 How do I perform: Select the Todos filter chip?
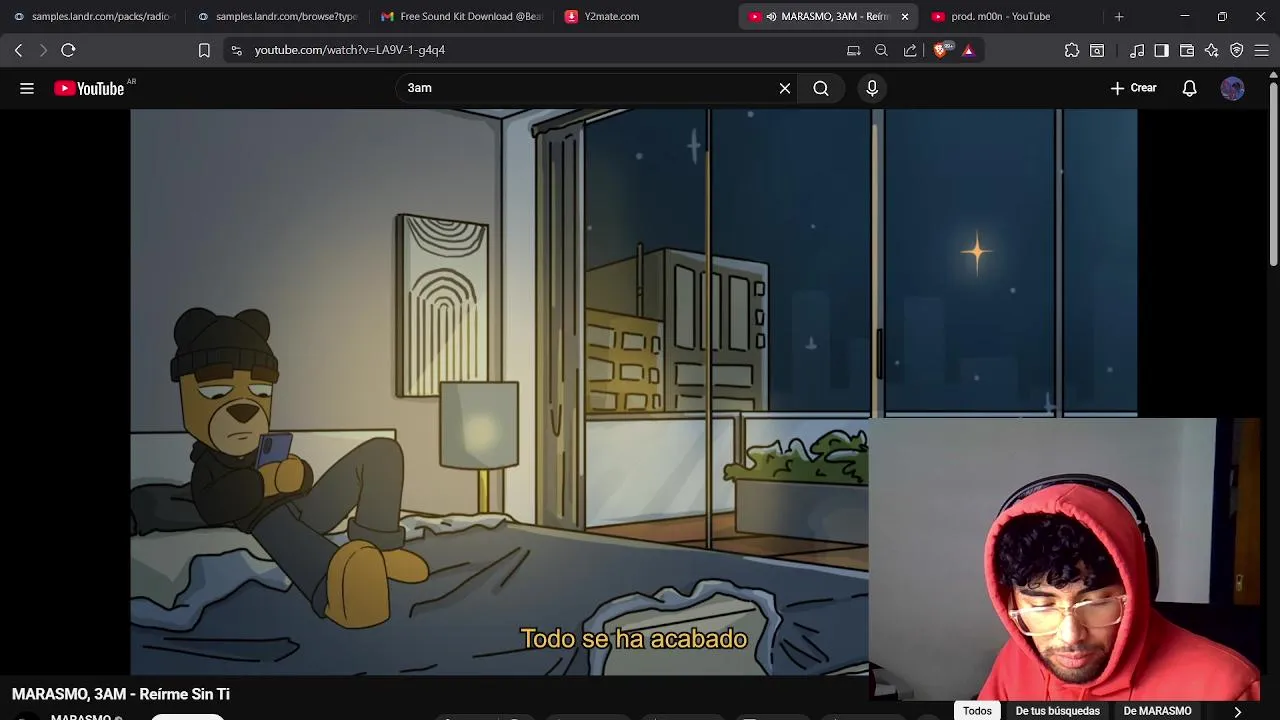click(x=977, y=711)
